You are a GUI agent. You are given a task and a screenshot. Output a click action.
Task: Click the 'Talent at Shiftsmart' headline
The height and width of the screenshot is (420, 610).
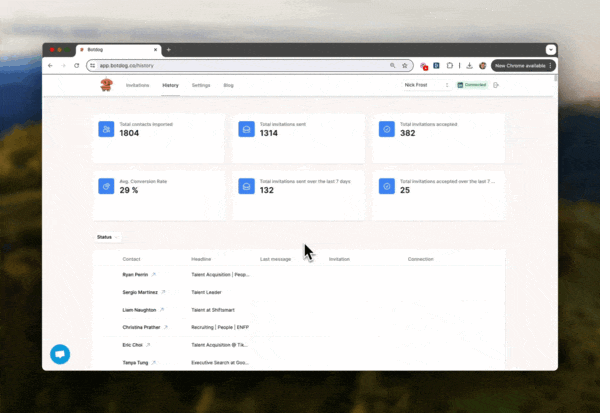click(213, 310)
